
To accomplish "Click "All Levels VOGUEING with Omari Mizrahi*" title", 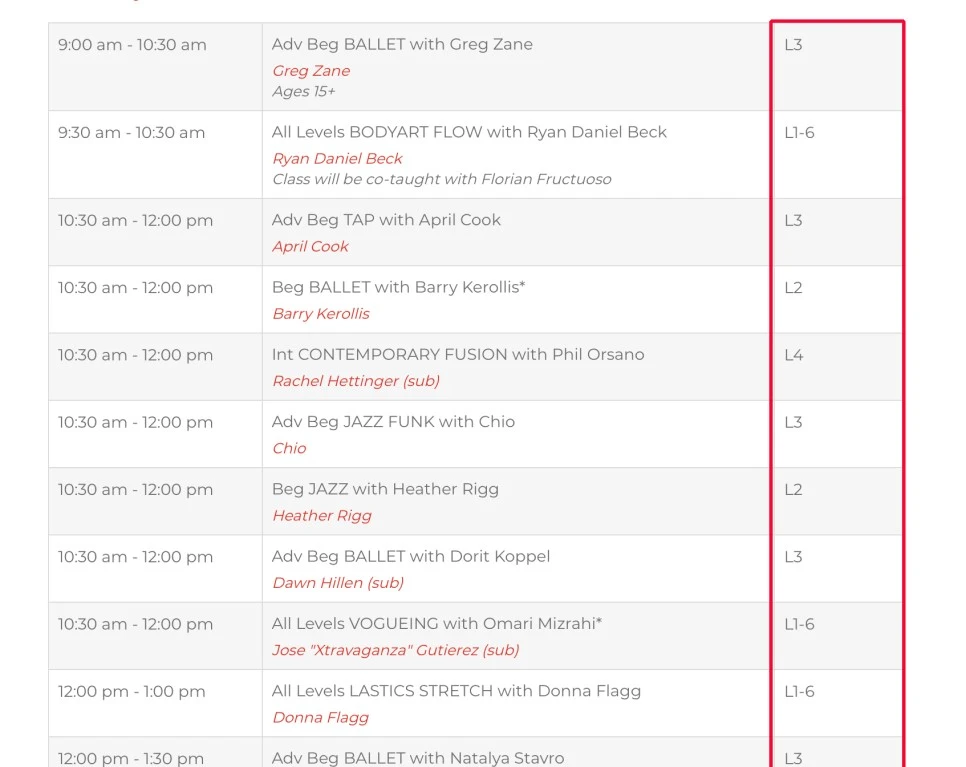I will click(437, 623).
